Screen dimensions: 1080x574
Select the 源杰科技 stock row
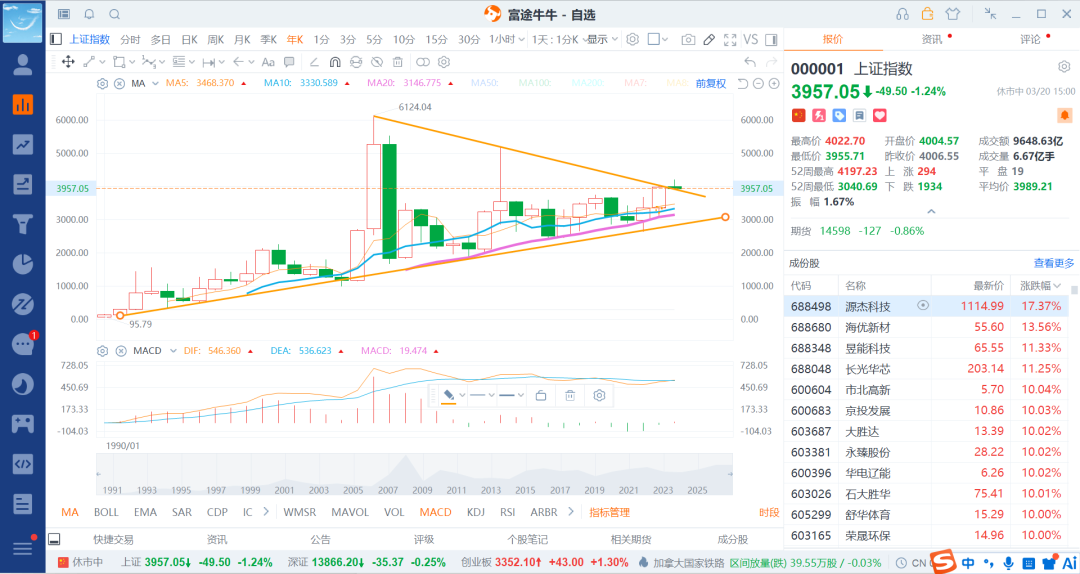tap(867, 306)
